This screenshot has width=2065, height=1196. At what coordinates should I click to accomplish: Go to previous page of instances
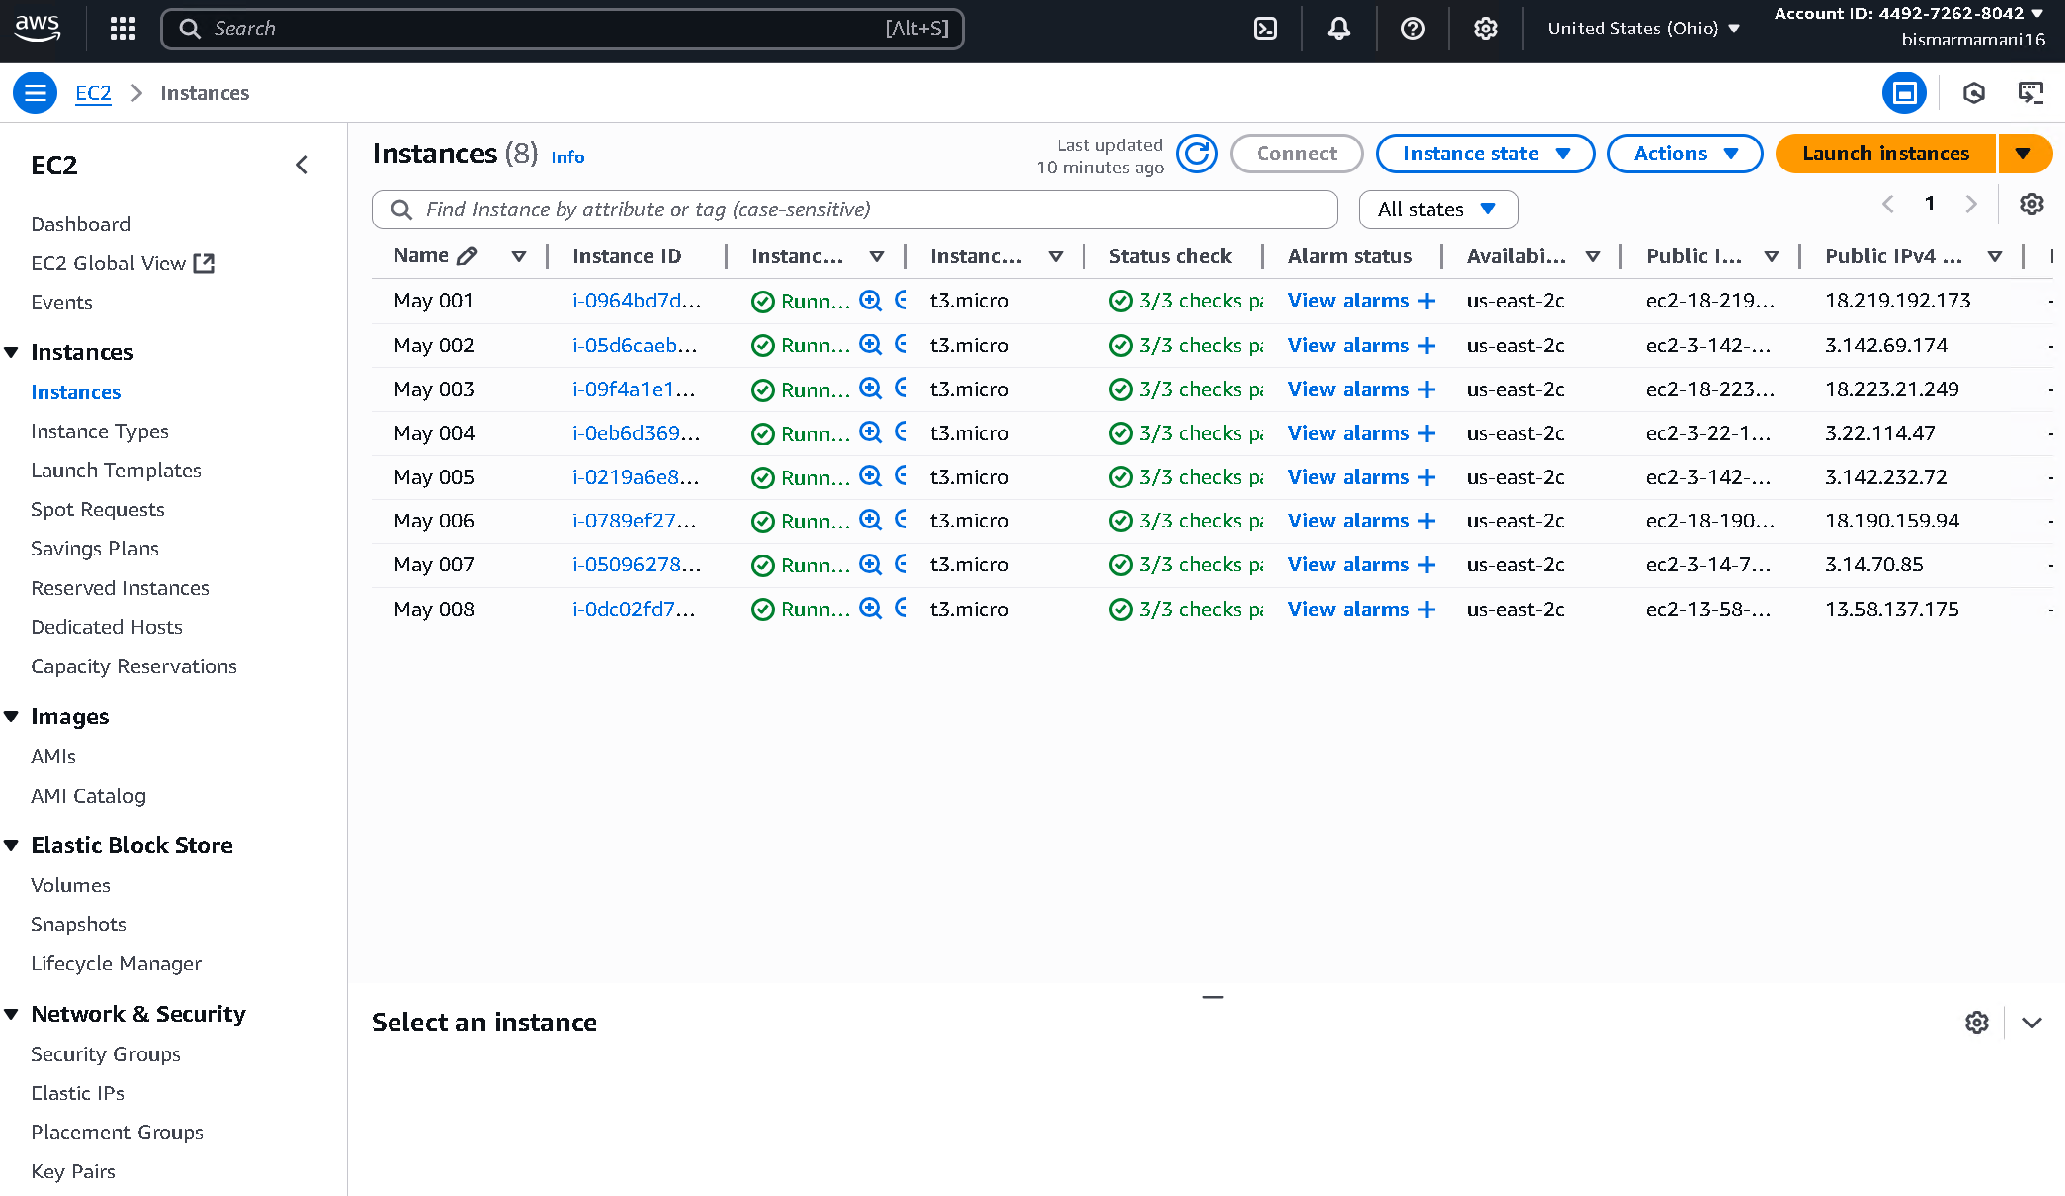[1888, 204]
